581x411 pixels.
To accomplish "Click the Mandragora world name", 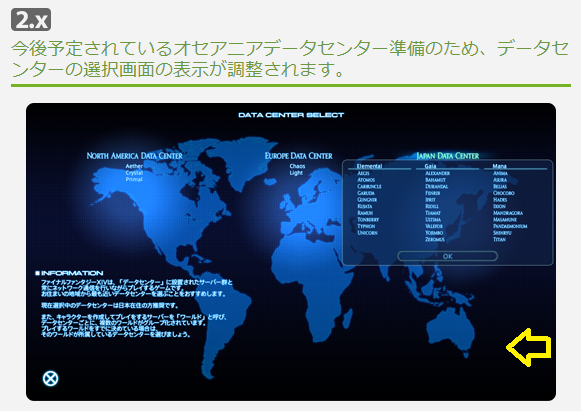I will (x=508, y=213).
